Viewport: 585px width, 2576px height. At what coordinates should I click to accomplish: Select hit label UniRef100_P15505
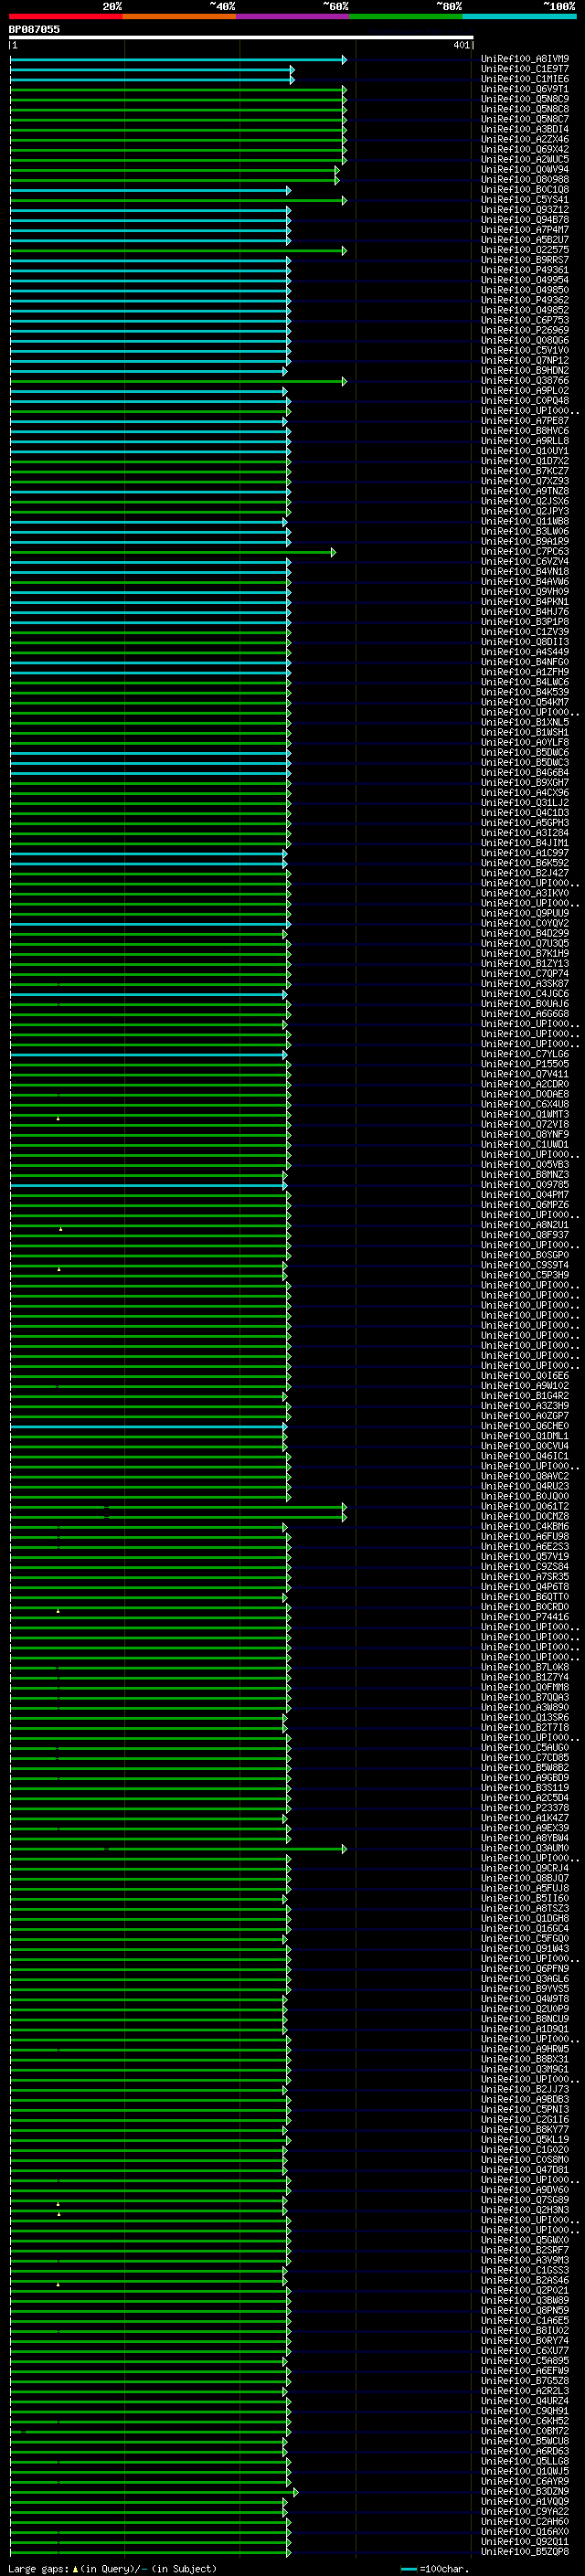525,1064
